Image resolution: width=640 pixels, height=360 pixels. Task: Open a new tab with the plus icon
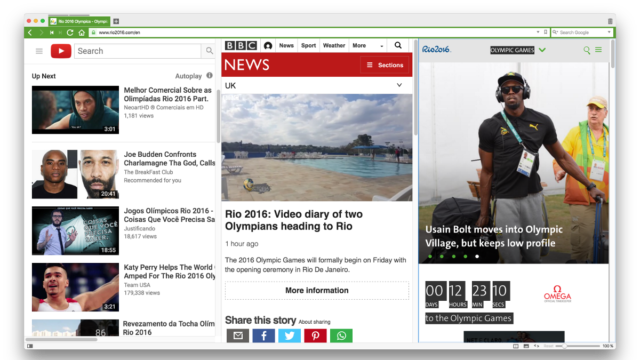pyautogui.click(x=116, y=21)
